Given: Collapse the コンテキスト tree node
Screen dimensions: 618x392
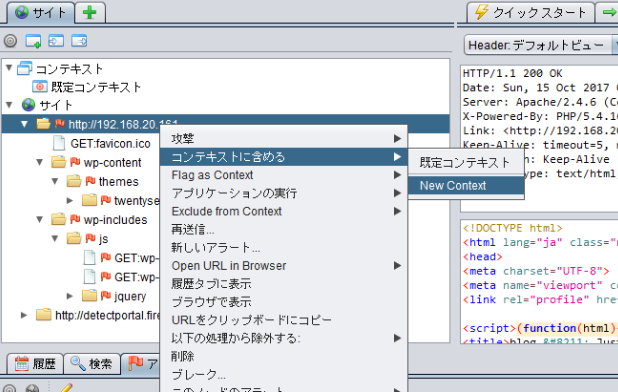Looking at the screenshot, I should click(x=9, y=68).
